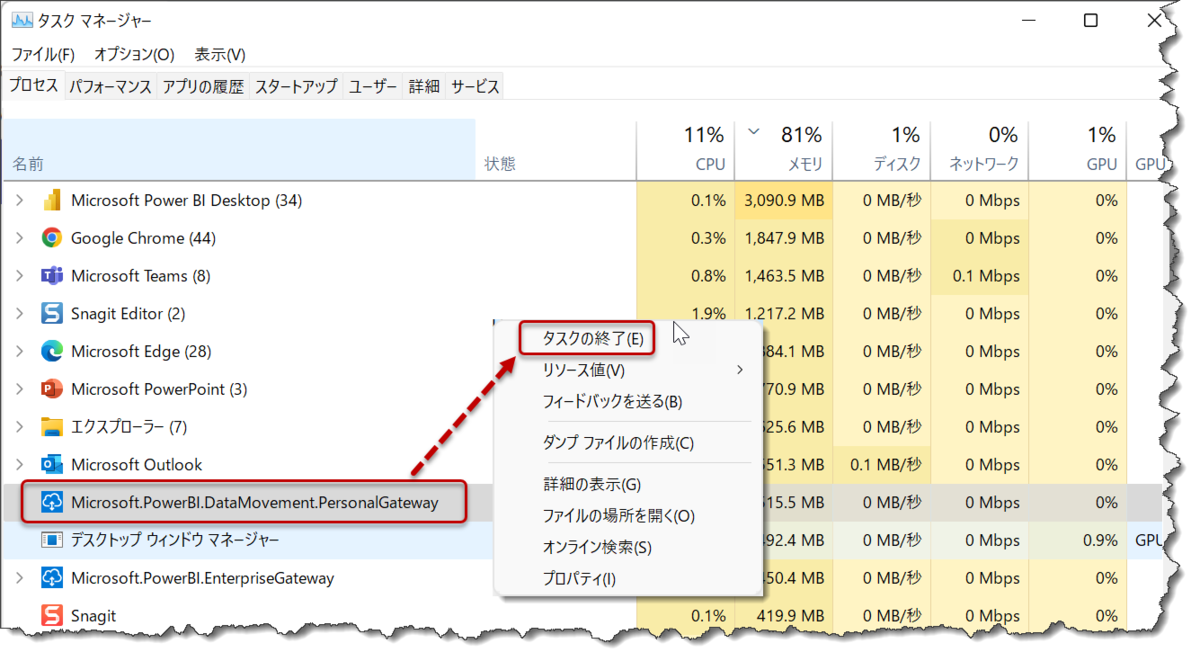Screen dimensions: 1200x661
Task: Click the 1,463.5 MB memory cell
Action: point(785,276)
